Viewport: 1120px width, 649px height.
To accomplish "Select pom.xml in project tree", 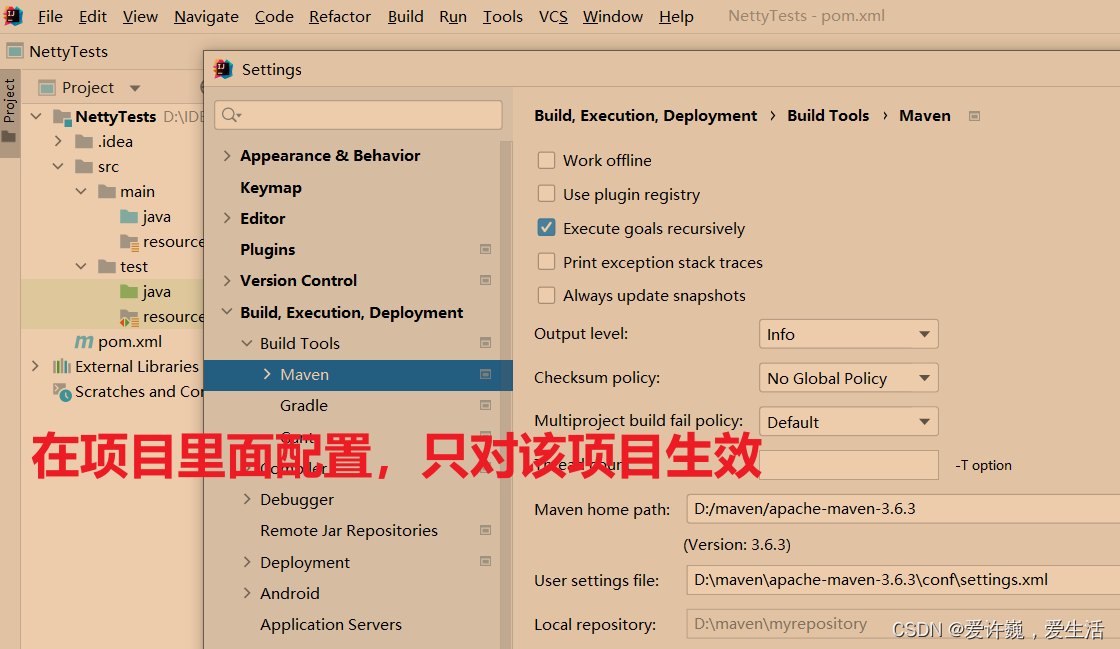I will click(x=130, y=341).
